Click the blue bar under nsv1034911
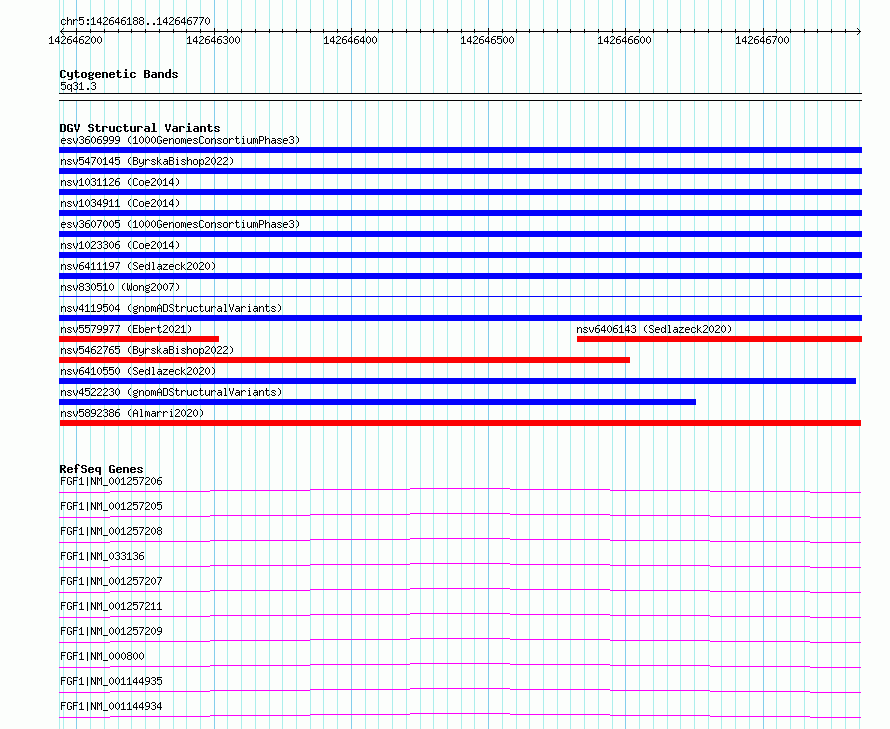 pos(460,213)
